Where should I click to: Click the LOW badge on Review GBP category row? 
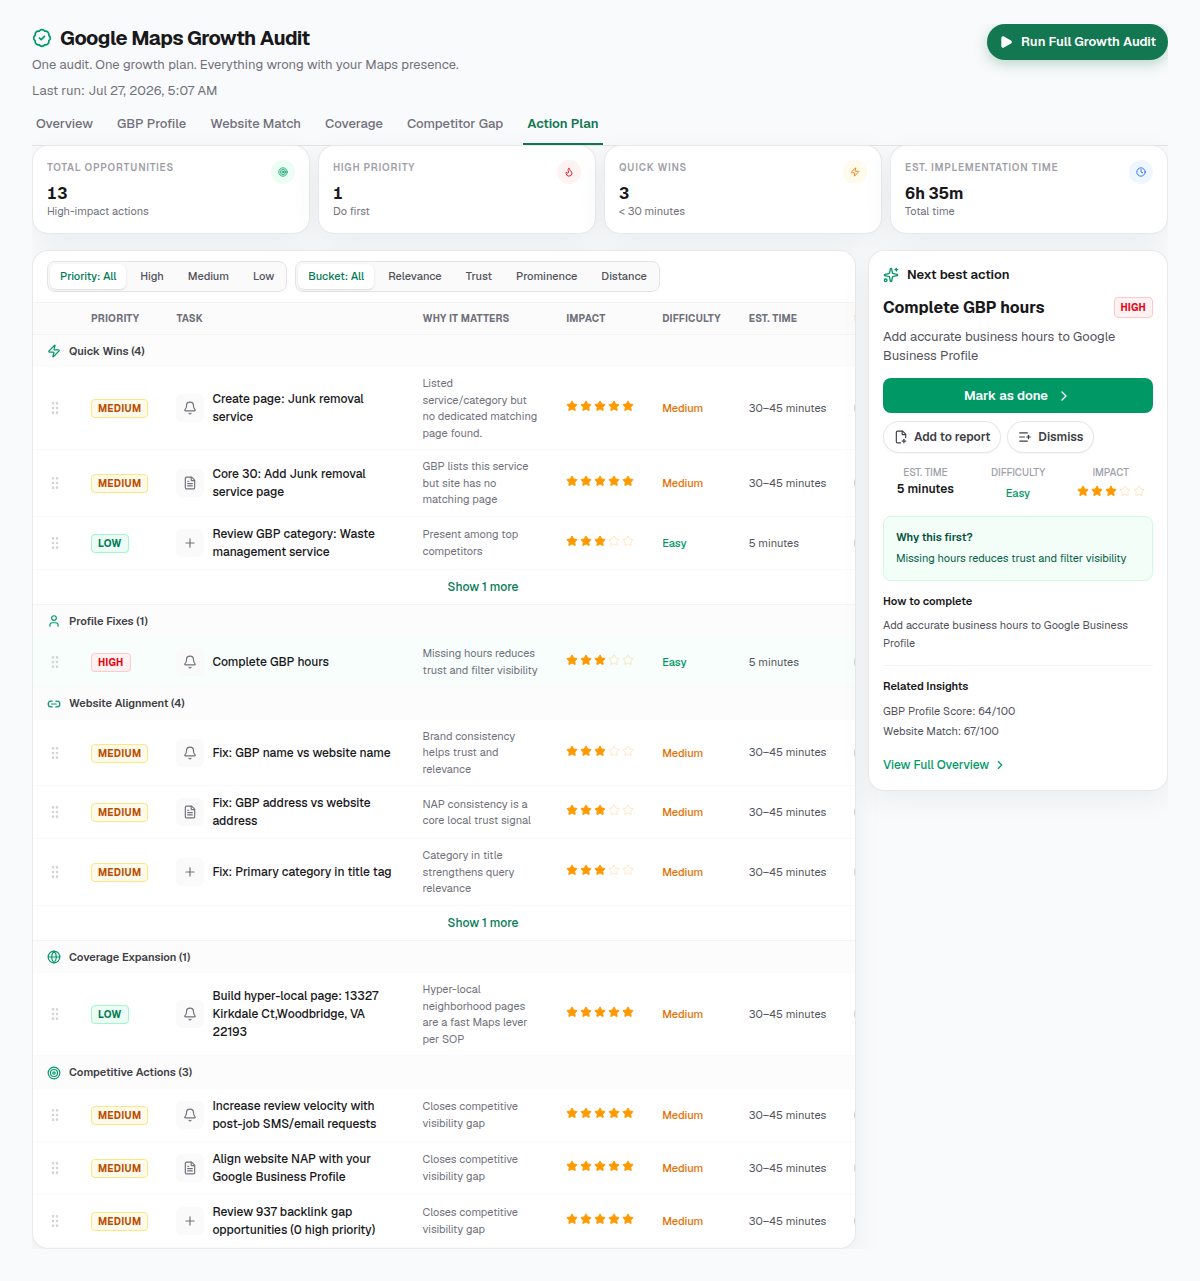click(x=110, y=543)
